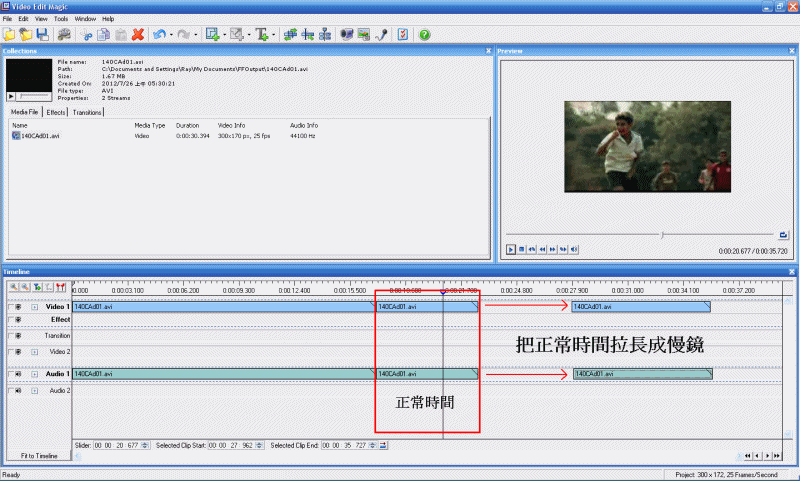Select the last 140CAd01.avi Video 1 clip
Image resolution: width=800 pixels, height=481 pixels.
641,307
